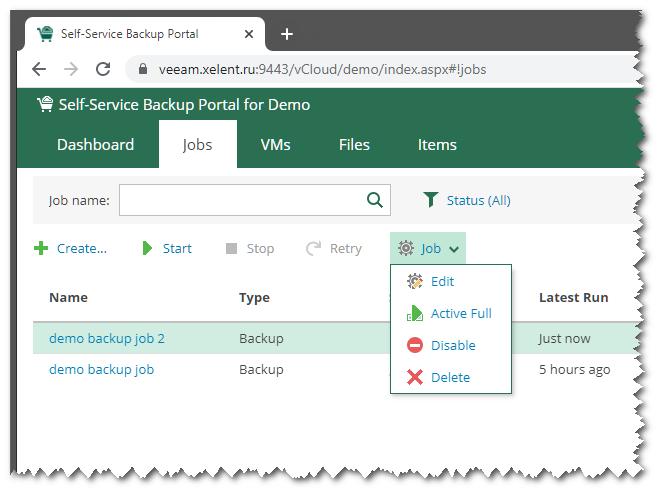Click the green plus Create icon
This screenshot has width=662, height=495.
tap(41, 248)
